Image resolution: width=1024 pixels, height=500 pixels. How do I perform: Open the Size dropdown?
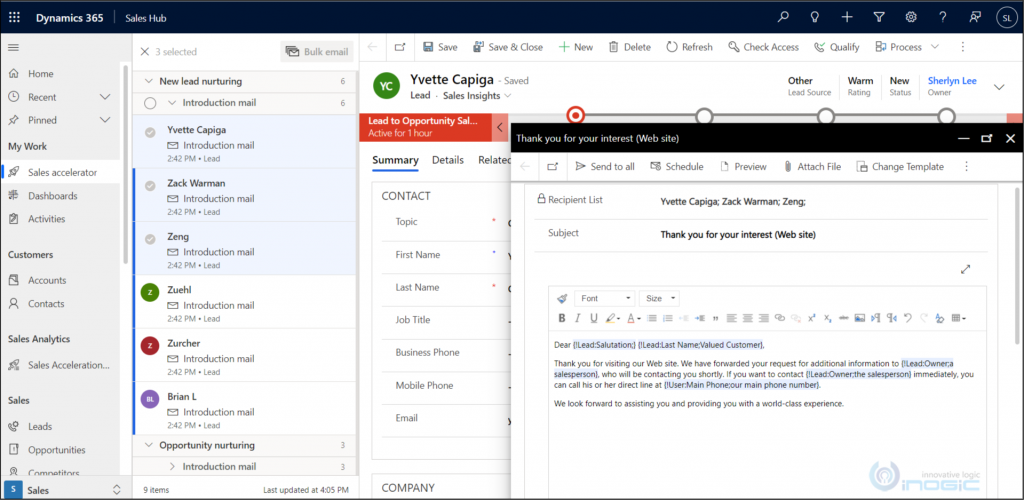click(x=659, y=298)
